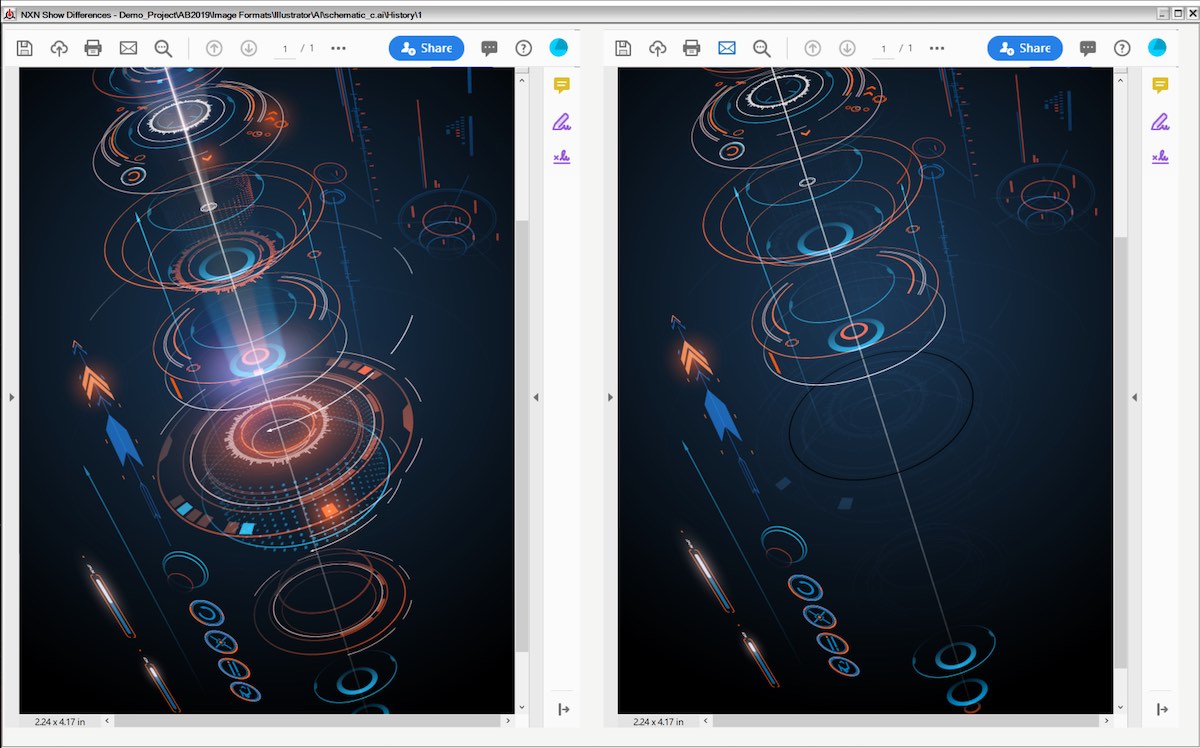Expand the tools pane via the bottom-right arrow

(1163, 709)
